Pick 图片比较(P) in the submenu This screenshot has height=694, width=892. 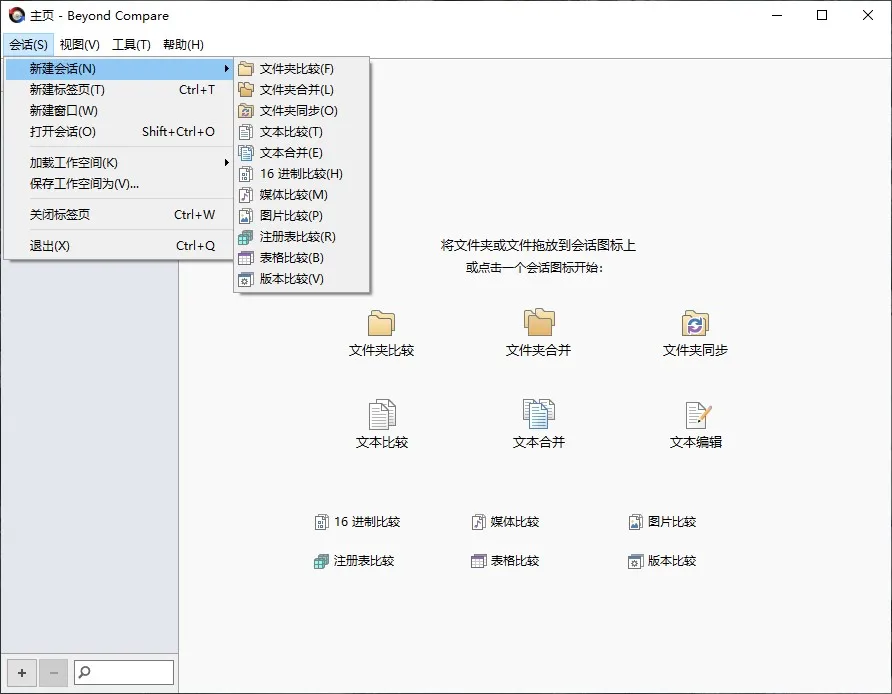(x=302, y=216)
